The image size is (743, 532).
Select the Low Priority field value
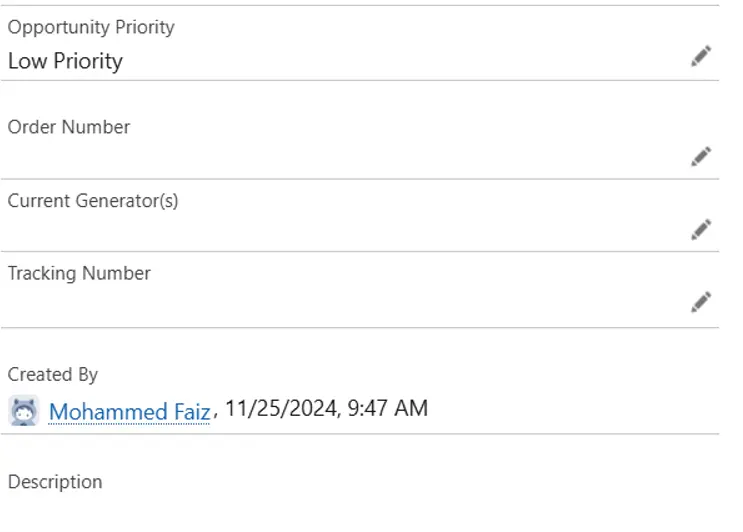[x=65, y=61]
